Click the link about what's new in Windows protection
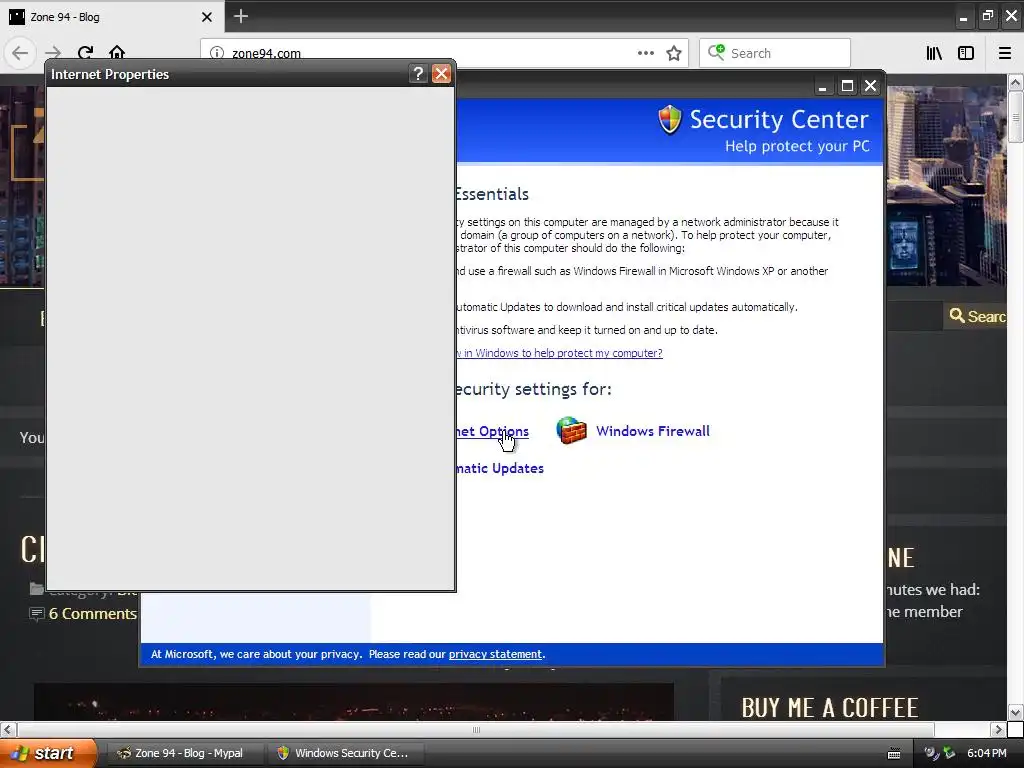The width and height of the screenshot is (1024, 768). coord(560,353)
